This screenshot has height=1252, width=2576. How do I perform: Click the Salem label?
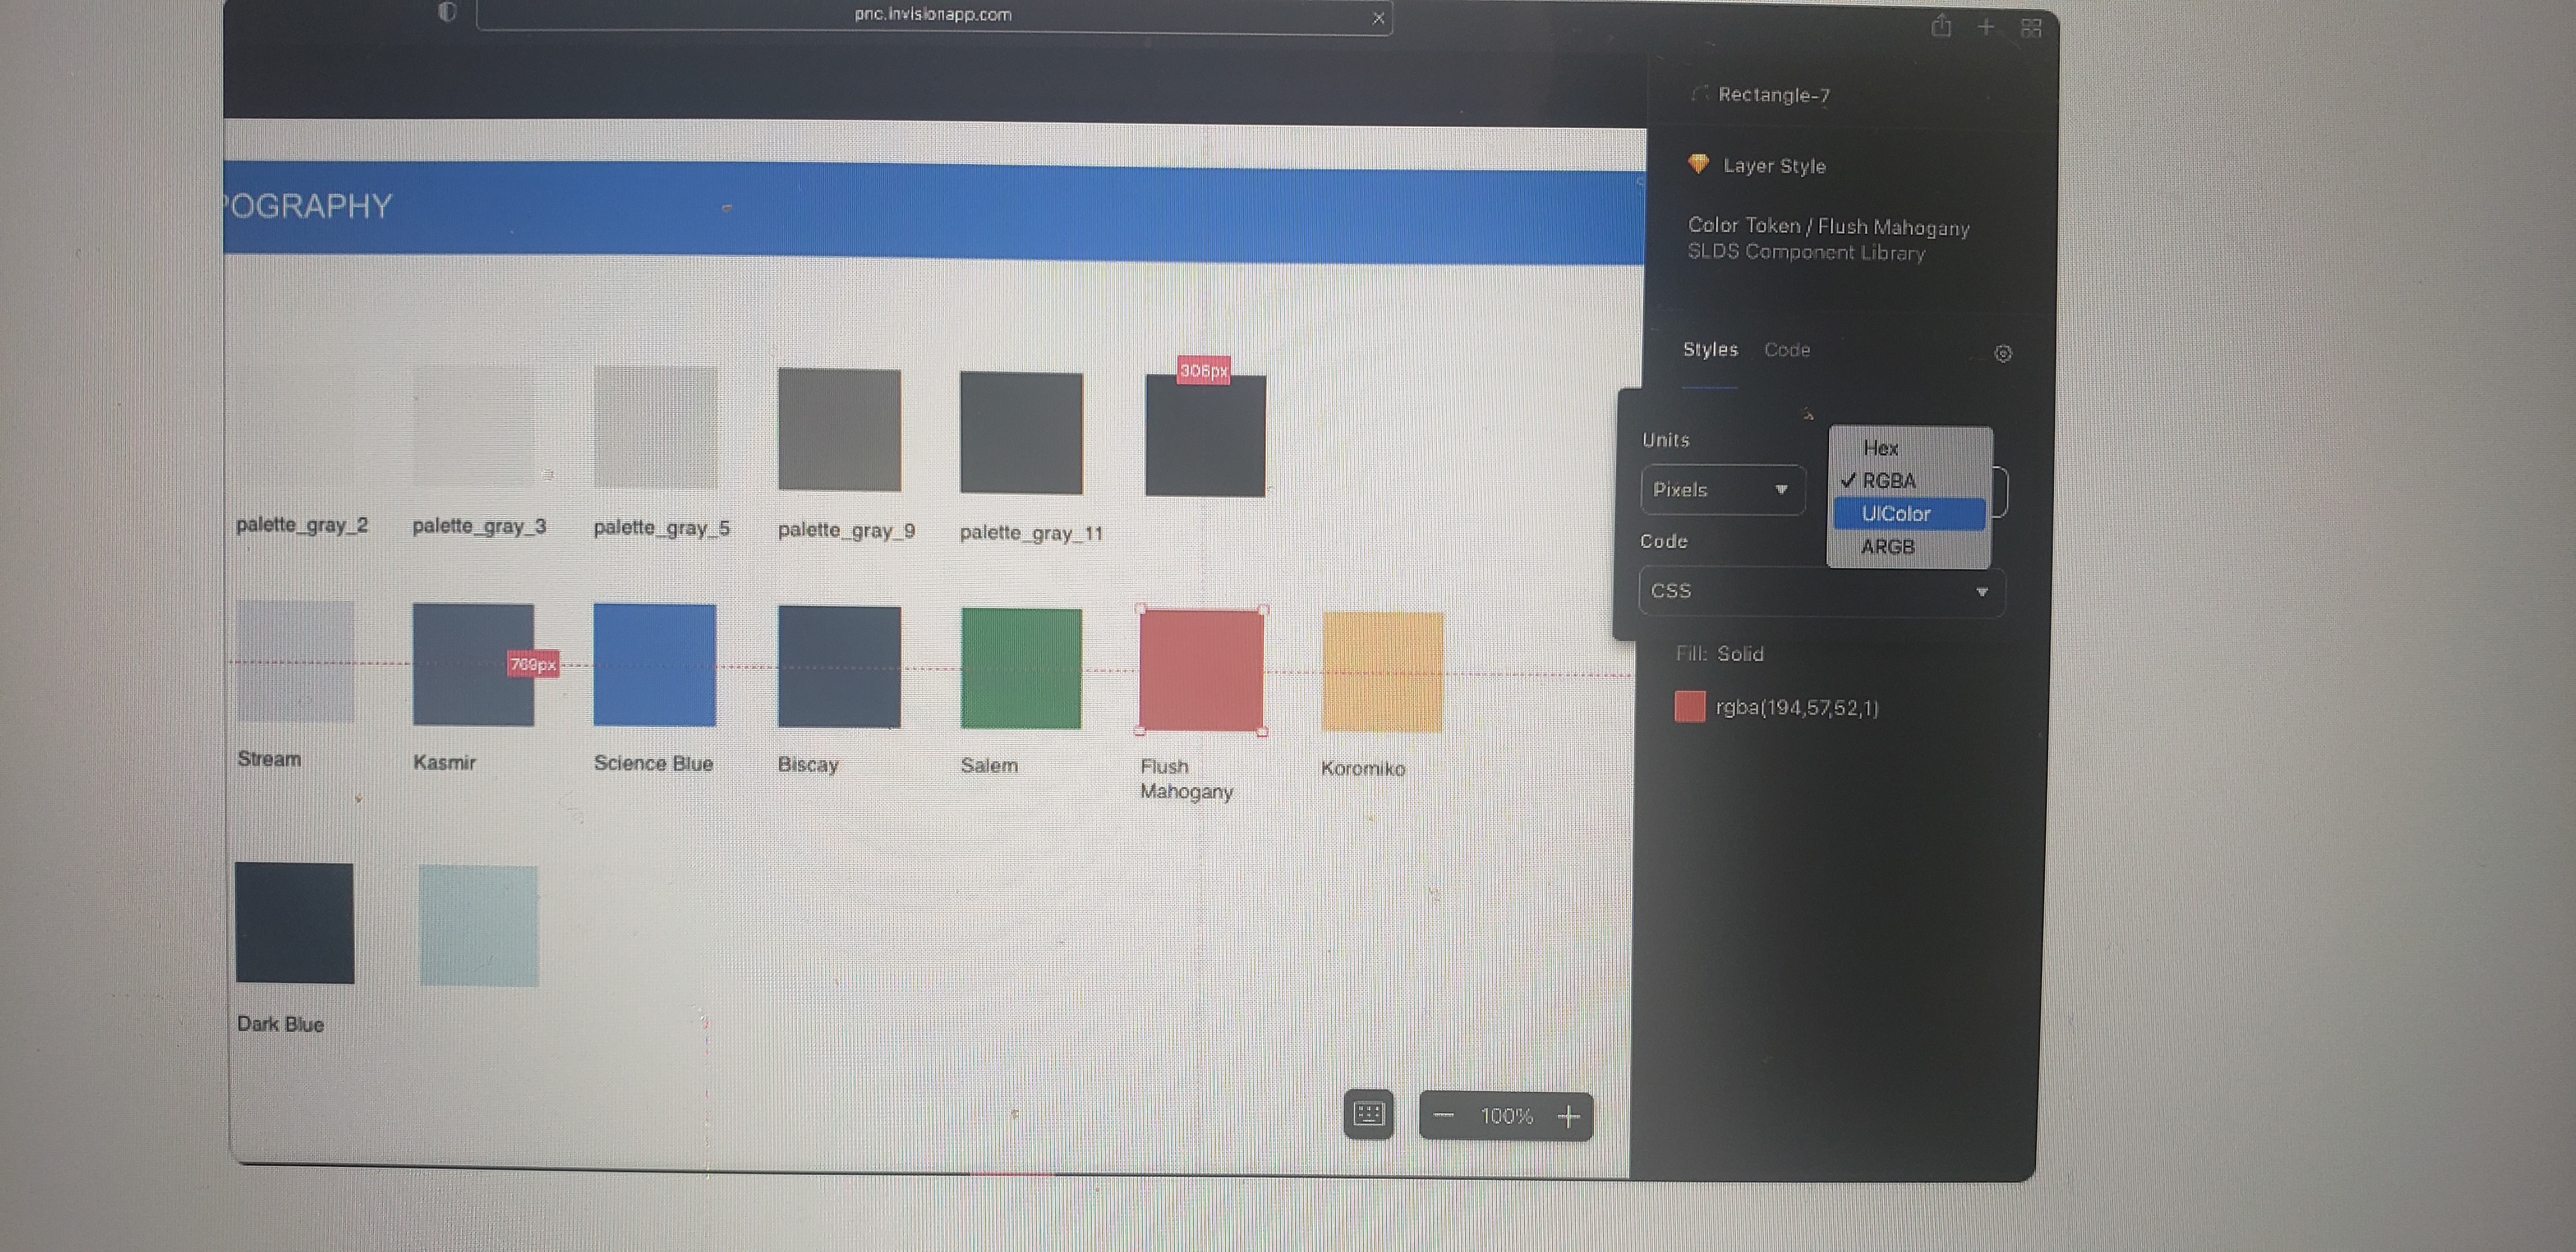tap(989, 765)
